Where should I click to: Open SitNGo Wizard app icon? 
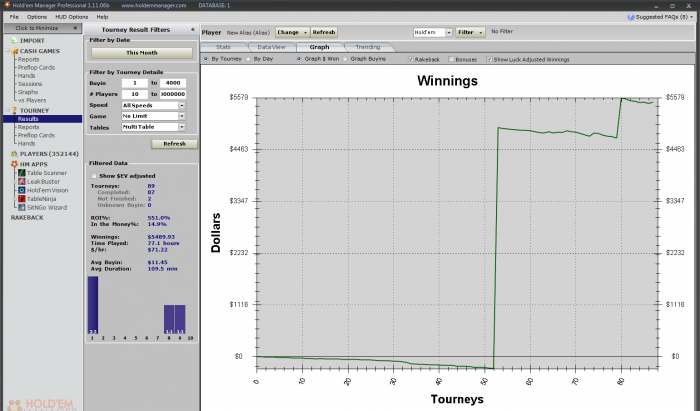pos(21,208)
